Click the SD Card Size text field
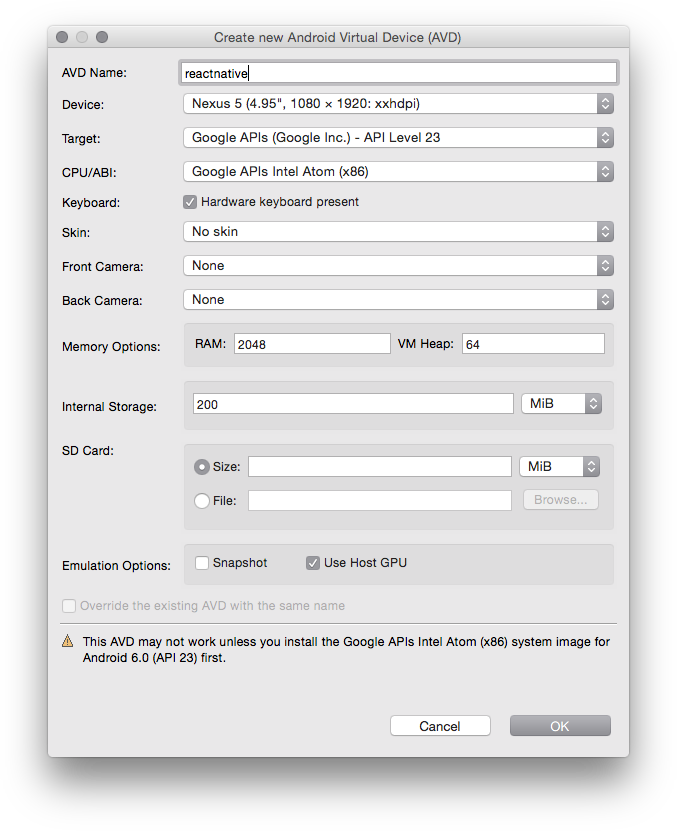The width and height of the screenshot is (677, 831). tap(379, 467)
